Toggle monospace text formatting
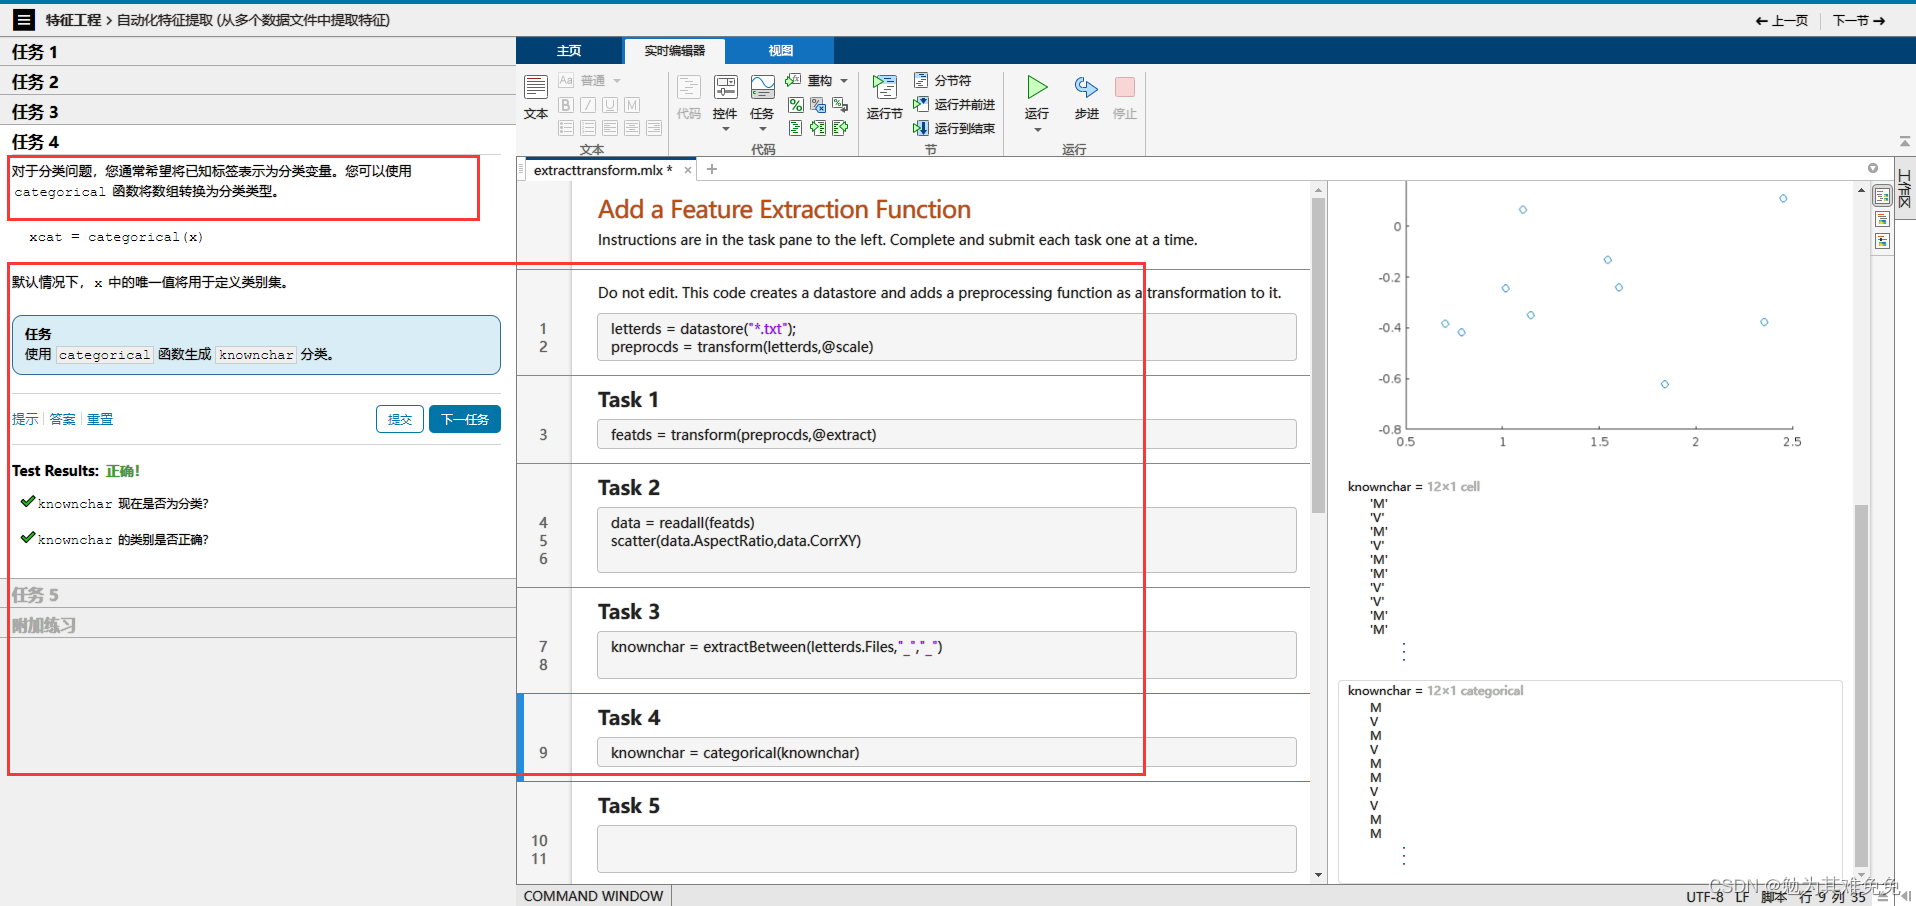The width and height of the screenshot is (1916, 906). pos(632,104)
